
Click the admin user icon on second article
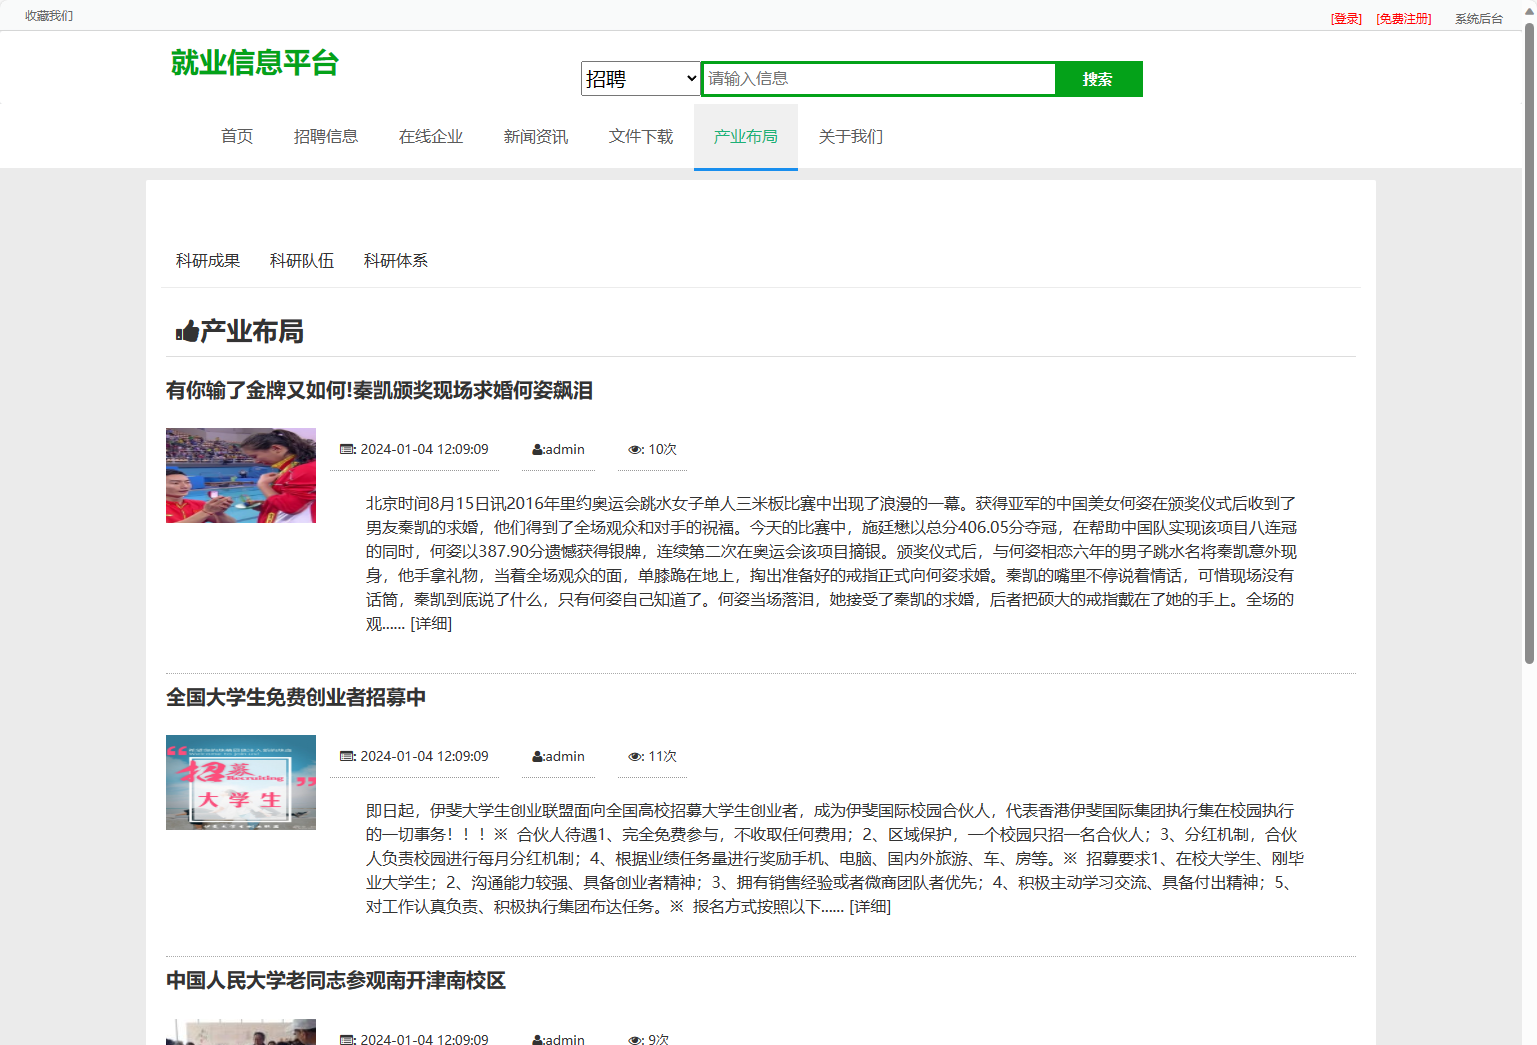(x=537, y=757)
